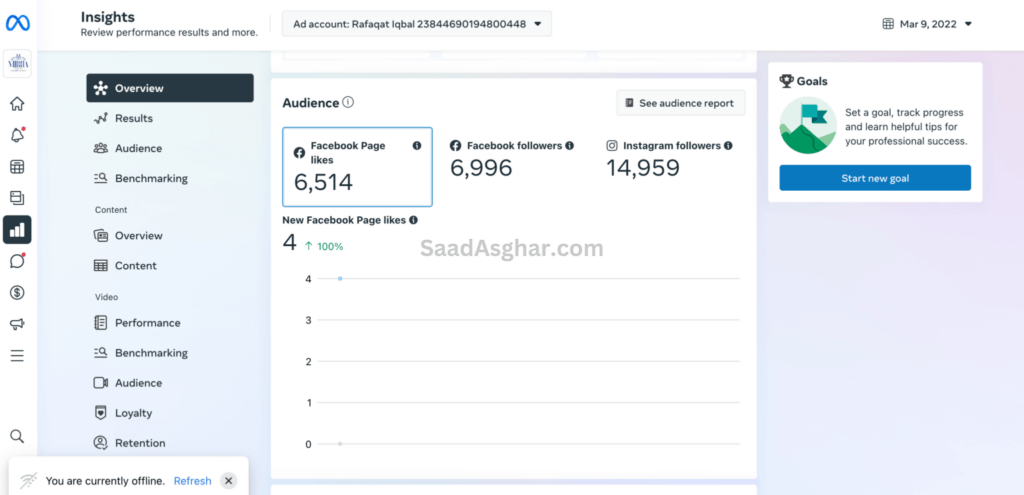Click the 6,996 Facebook followers value
This screenshot has height=495, width=1024.
coord(481,168)
